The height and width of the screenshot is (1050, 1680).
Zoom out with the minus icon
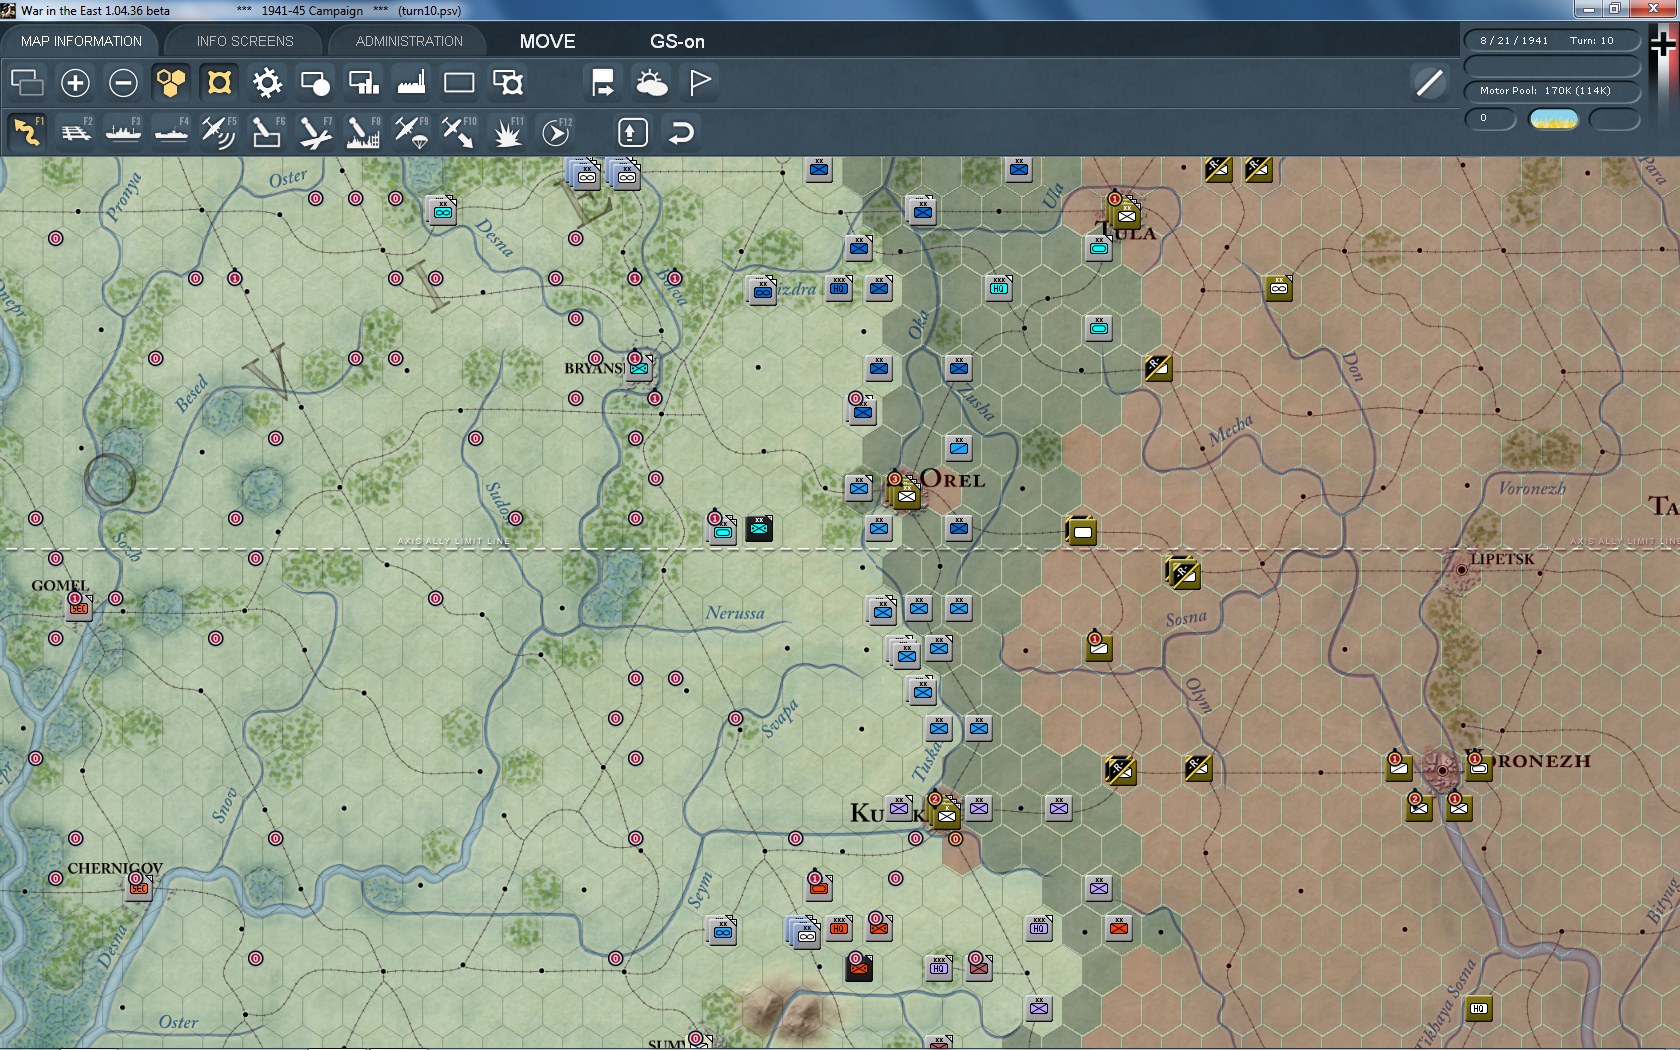click(123, 82)
